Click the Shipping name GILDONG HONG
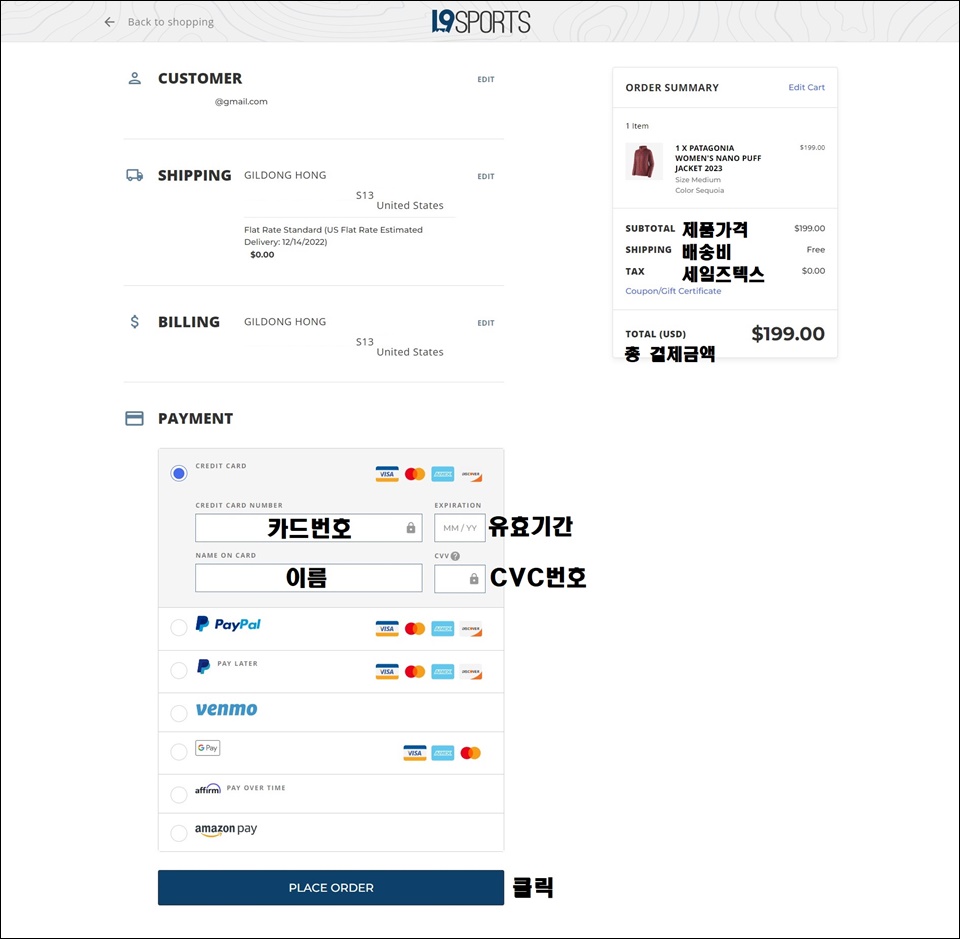 [x=285, y=175]
